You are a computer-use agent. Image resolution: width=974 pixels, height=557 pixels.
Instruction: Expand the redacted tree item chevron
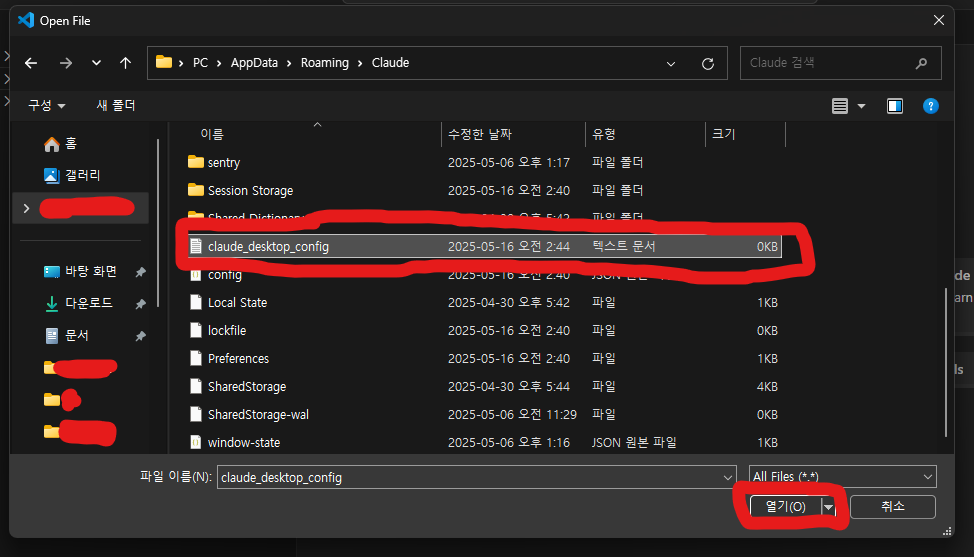[26, 208]
